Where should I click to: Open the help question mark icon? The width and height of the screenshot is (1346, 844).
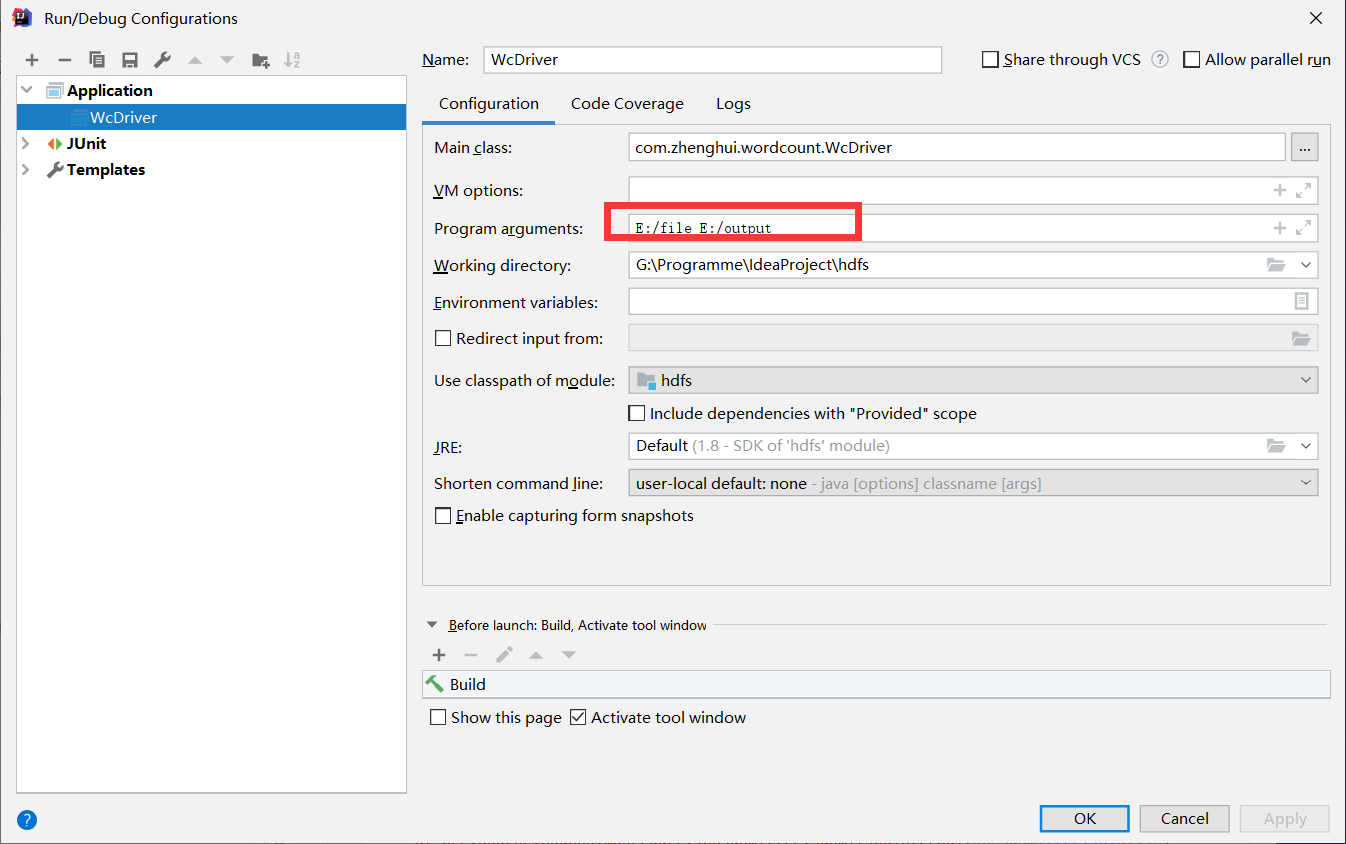pos(26,819)
